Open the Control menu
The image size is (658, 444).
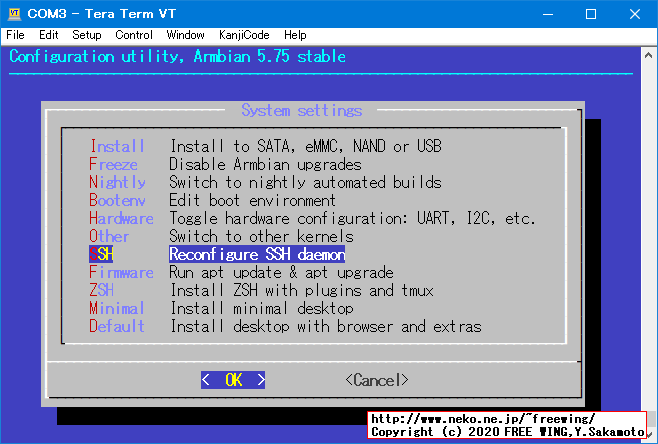(134, 35)
